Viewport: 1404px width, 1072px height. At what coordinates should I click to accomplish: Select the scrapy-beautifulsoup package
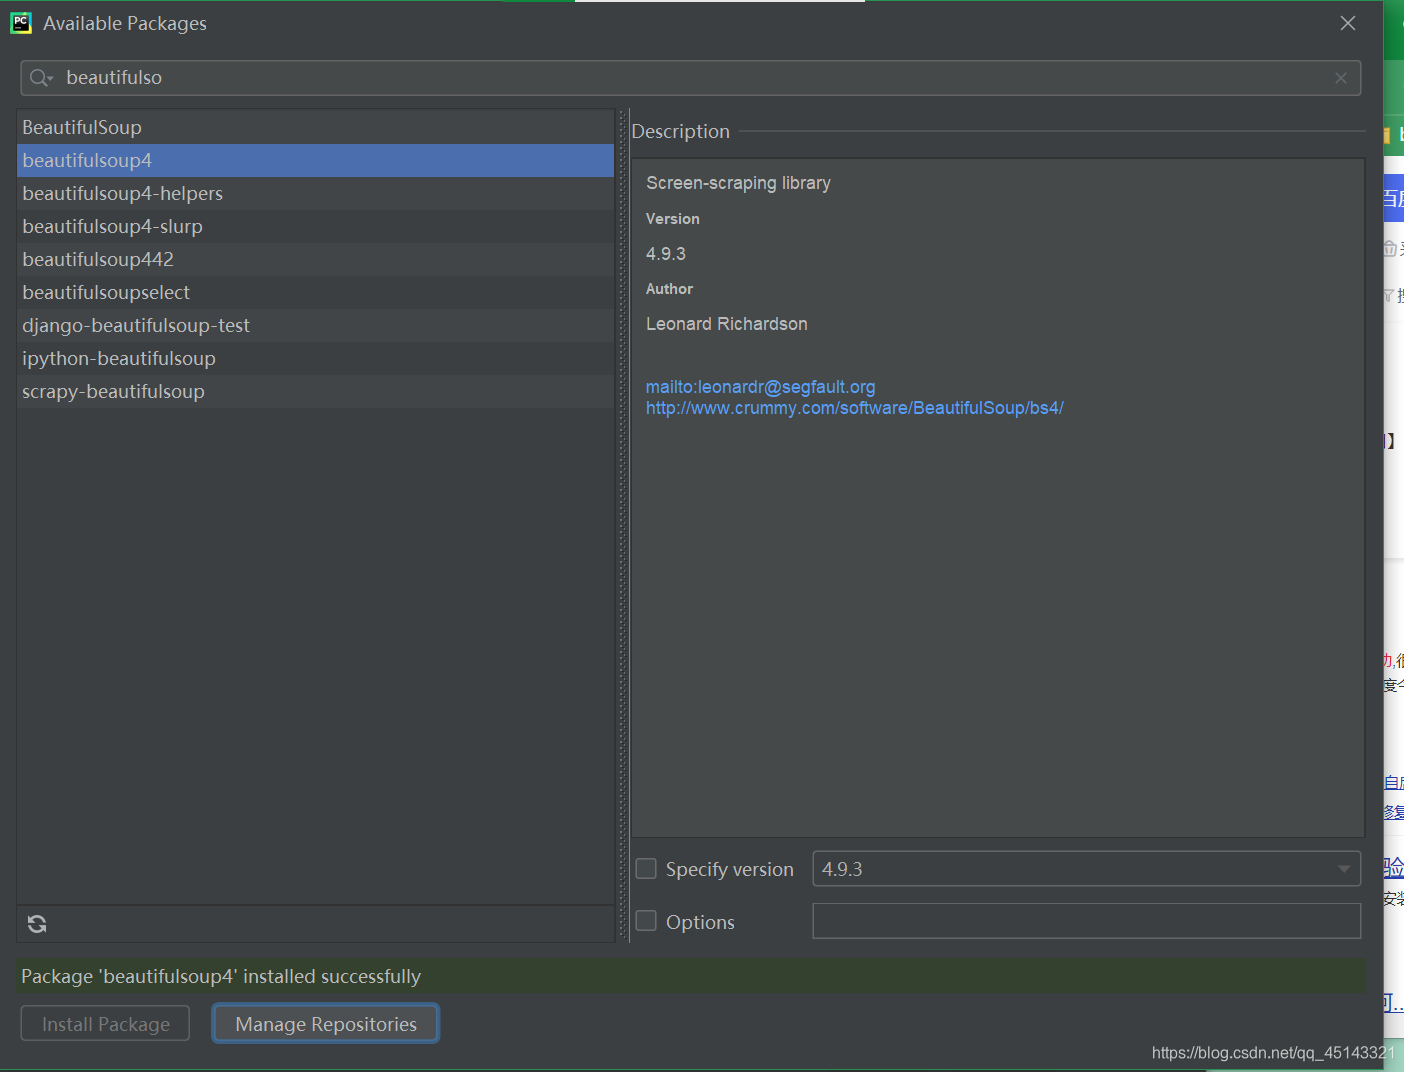coord(315,391)
